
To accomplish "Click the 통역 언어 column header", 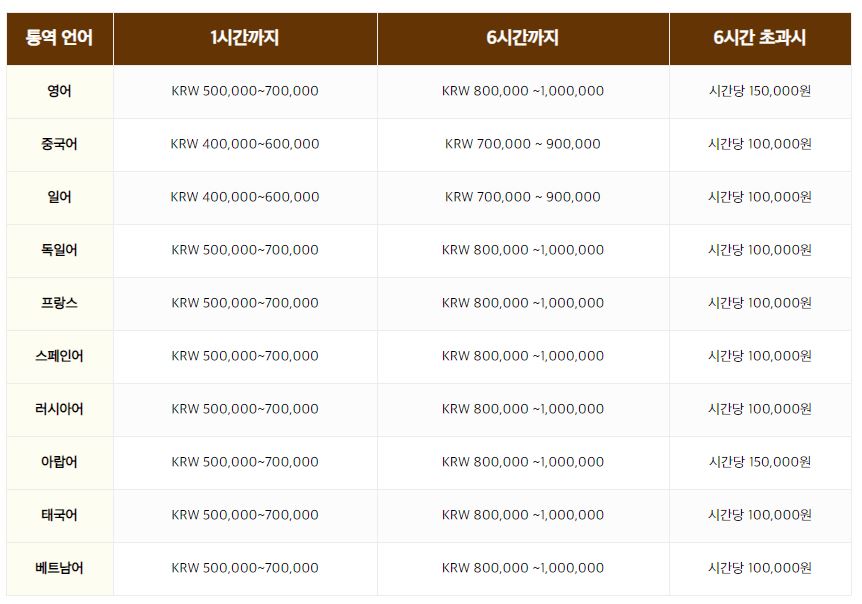I will tap(59, 38).
